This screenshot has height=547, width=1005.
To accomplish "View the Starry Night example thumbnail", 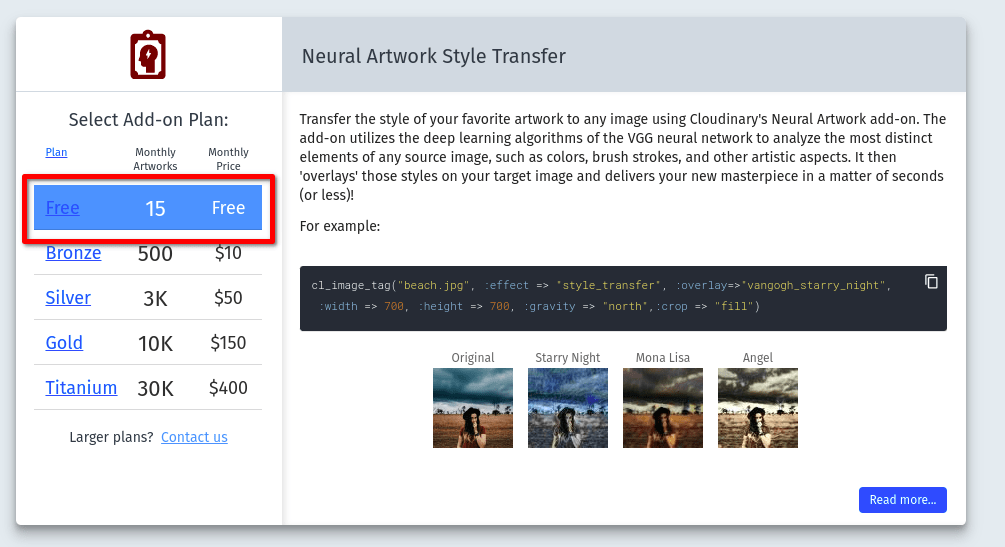I will pos(568,408).
